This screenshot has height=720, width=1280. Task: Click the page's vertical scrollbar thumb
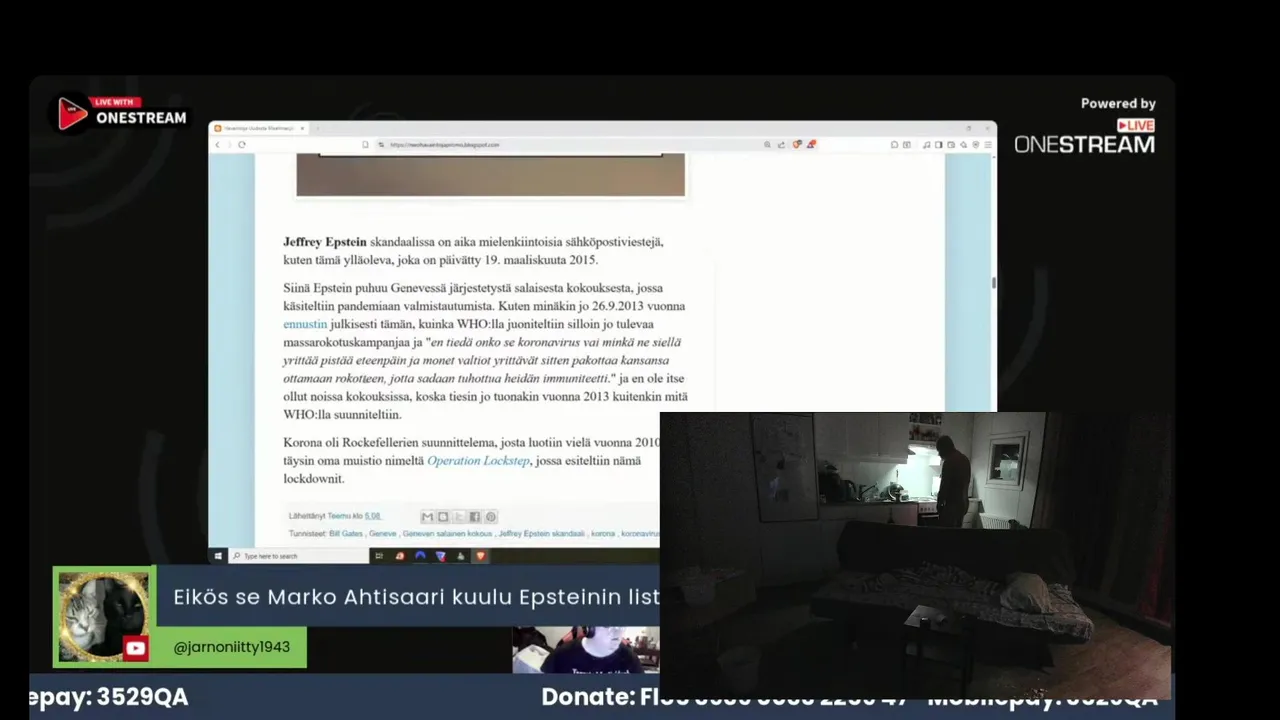(x=994, y=283)
